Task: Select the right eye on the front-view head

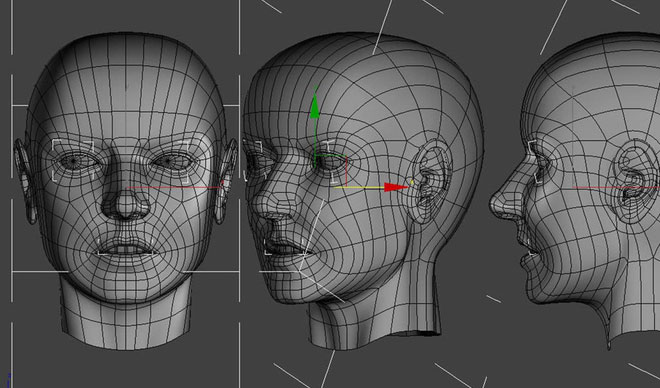Action: [173, 161]
